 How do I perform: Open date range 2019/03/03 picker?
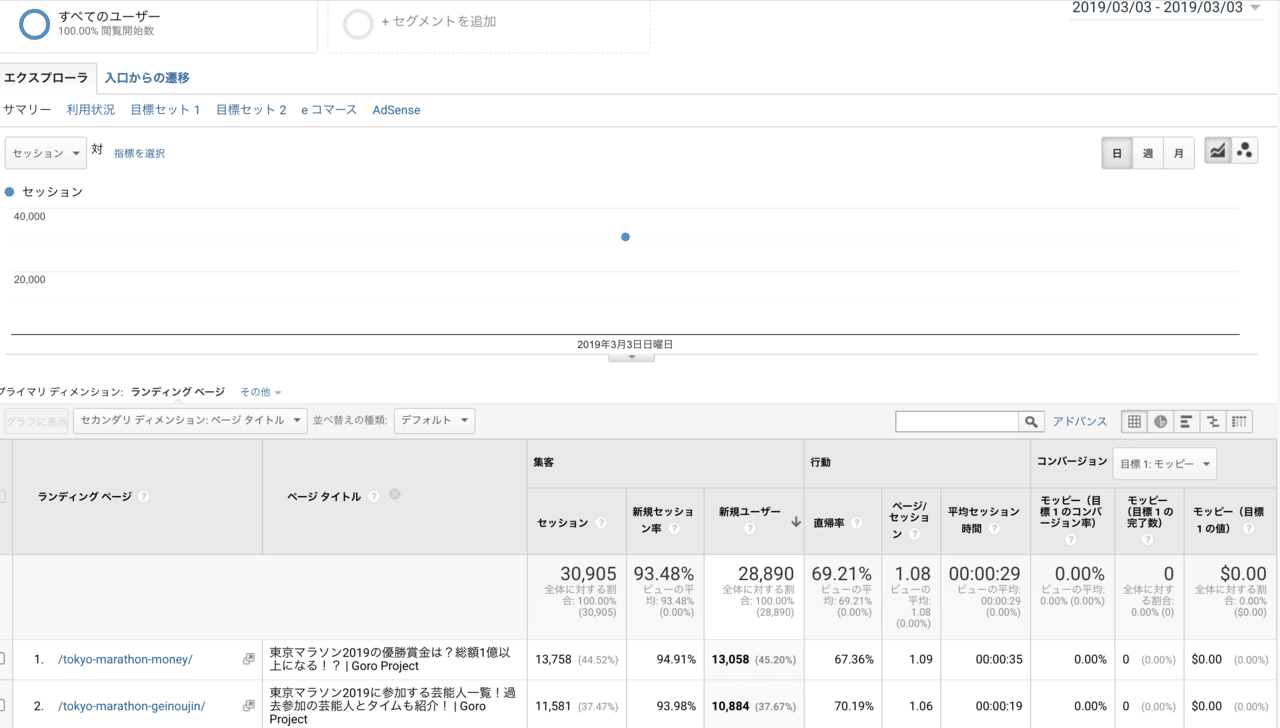tap(1165, 8)
